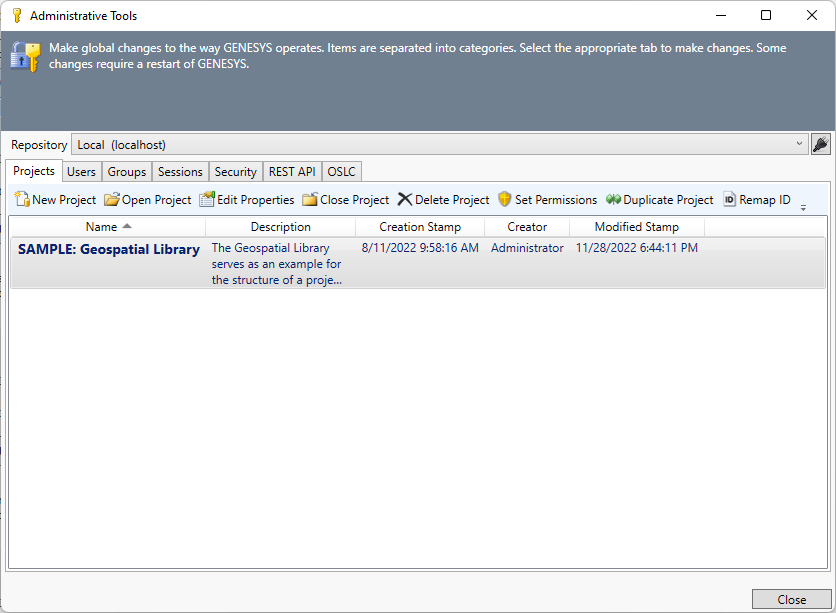Open Set Permissions shield icon
Viewport: 836px width, 613px height.
(505, 200)
